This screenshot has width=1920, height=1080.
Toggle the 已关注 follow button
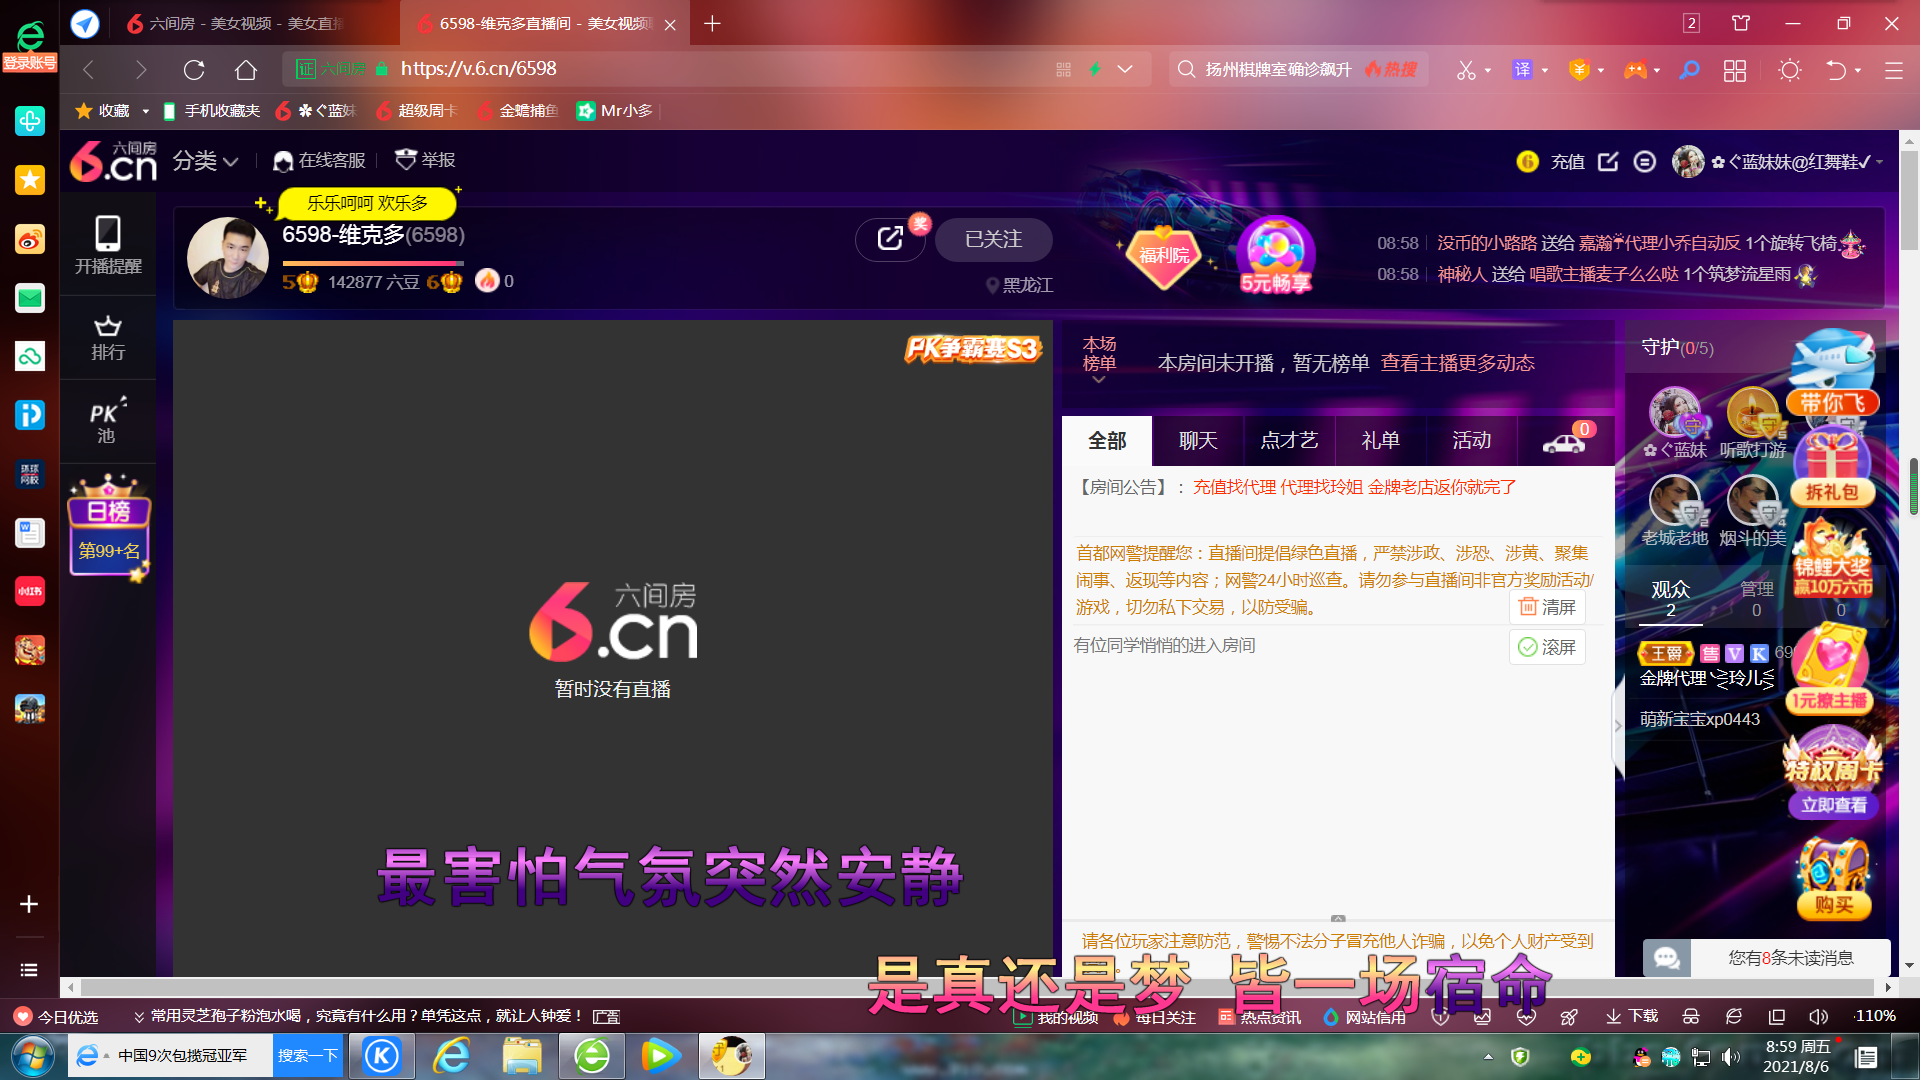993,240
